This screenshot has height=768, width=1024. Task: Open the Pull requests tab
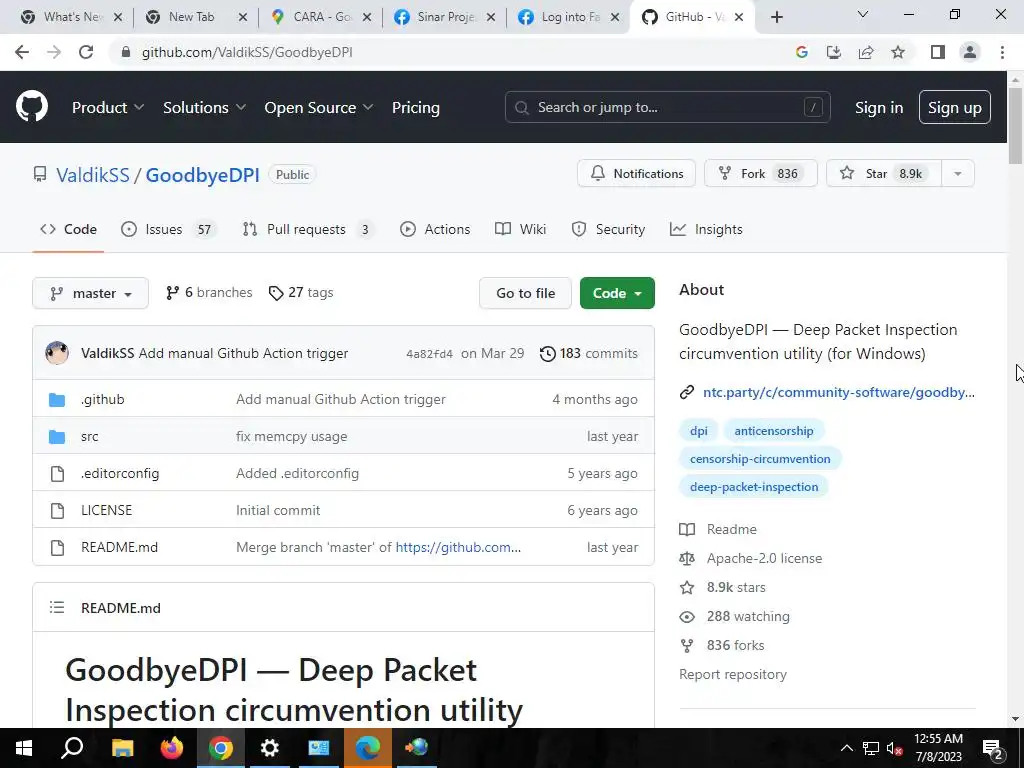click(308, 229)
